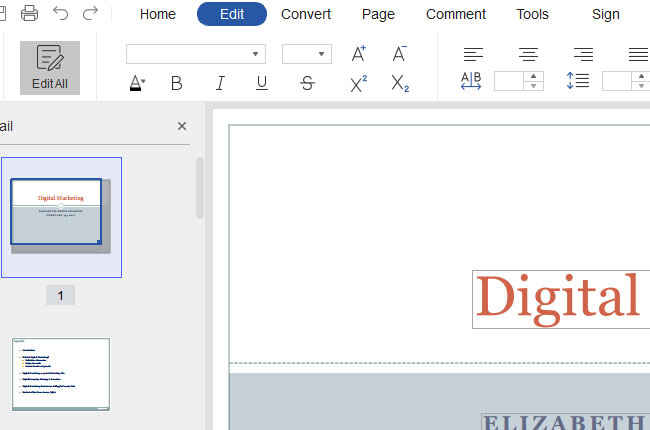
Task: Click the Redo arrow
Action: [x=91, y=14]
